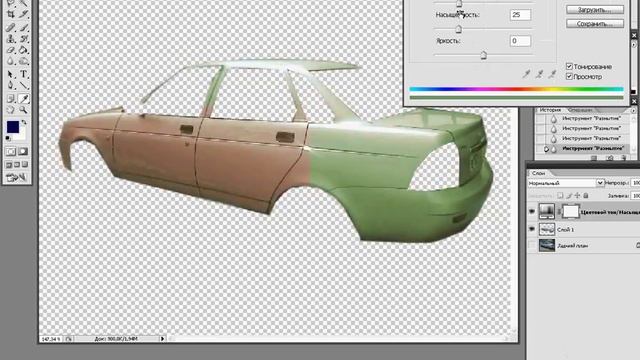Select the Notes tool
640x360 pixels.
pos(11,98)
